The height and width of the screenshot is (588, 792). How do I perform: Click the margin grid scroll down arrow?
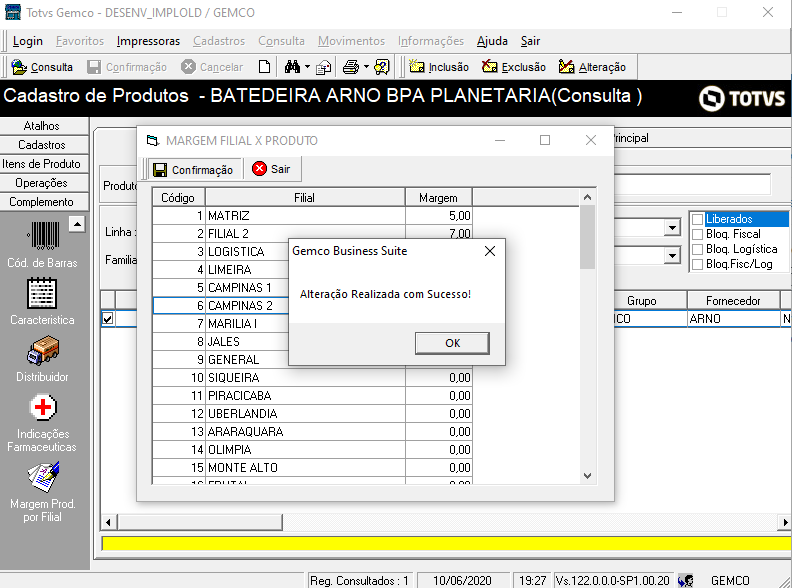pos(587,475)
